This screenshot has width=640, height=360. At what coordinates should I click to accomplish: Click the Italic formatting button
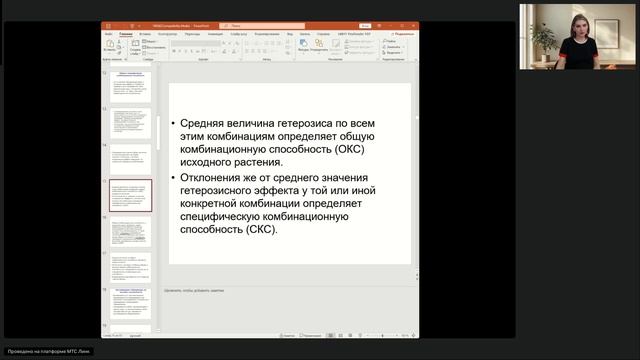point(180,51)
